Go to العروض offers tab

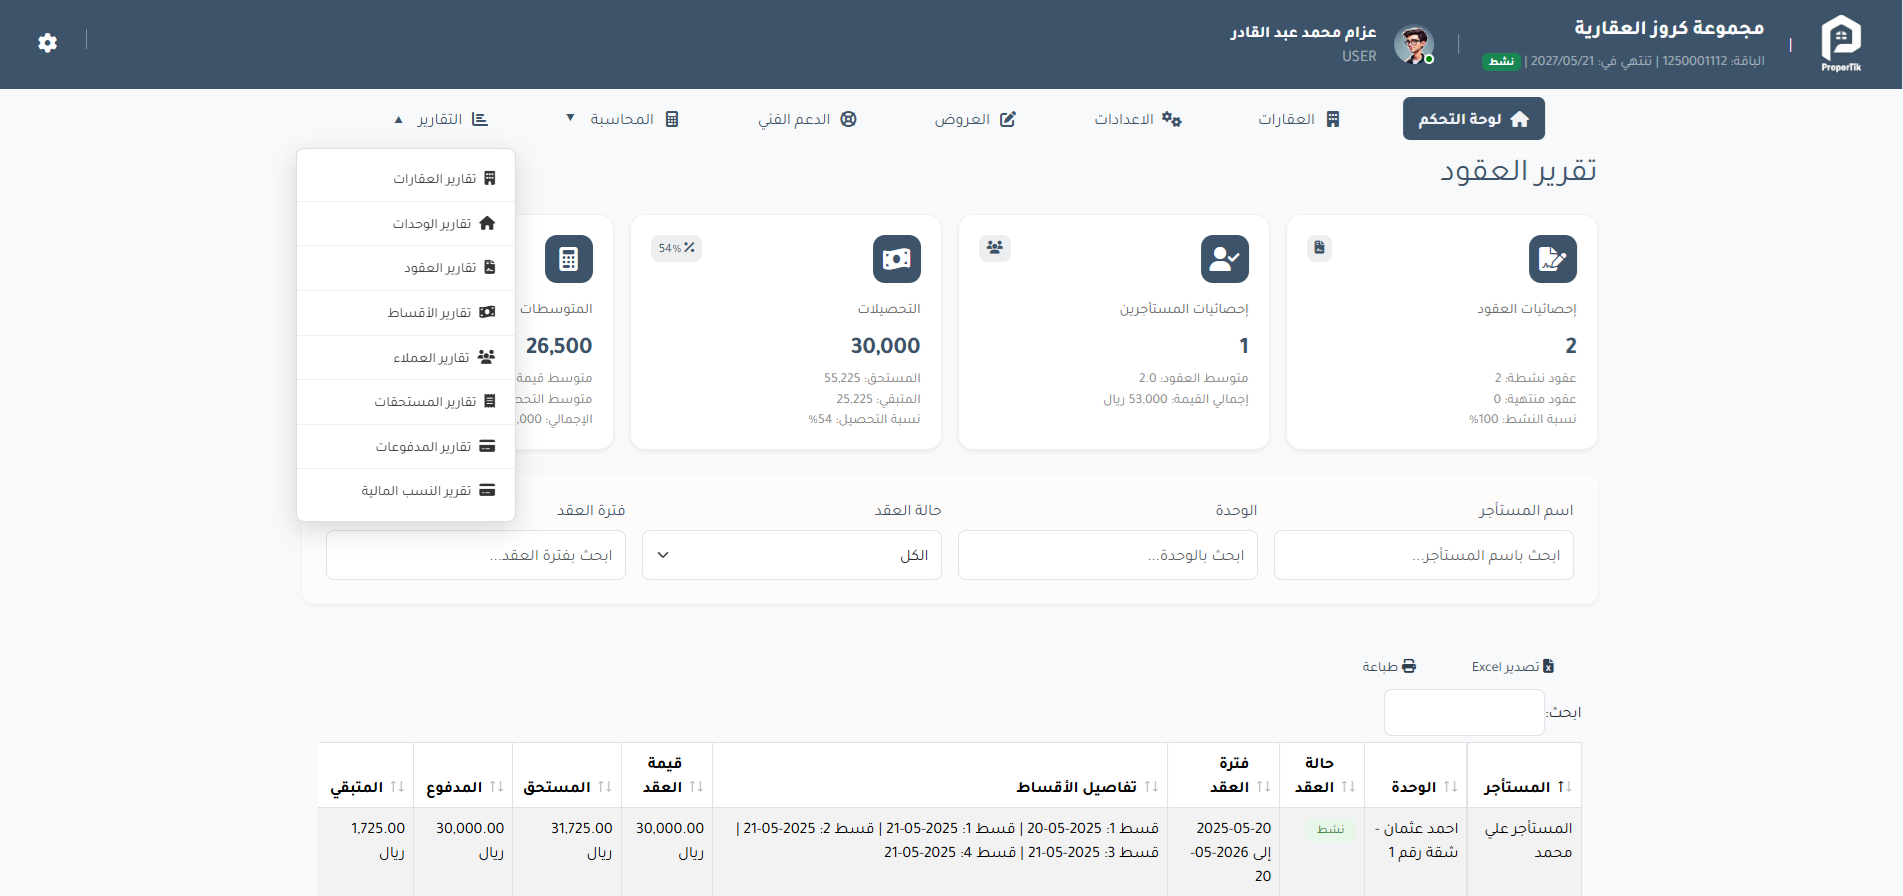pos(974,119)
